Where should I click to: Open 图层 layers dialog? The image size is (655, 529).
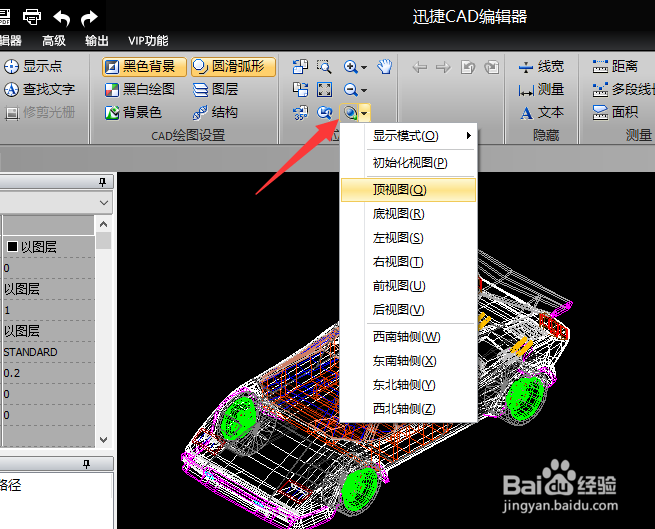click(x=216, y=89)
